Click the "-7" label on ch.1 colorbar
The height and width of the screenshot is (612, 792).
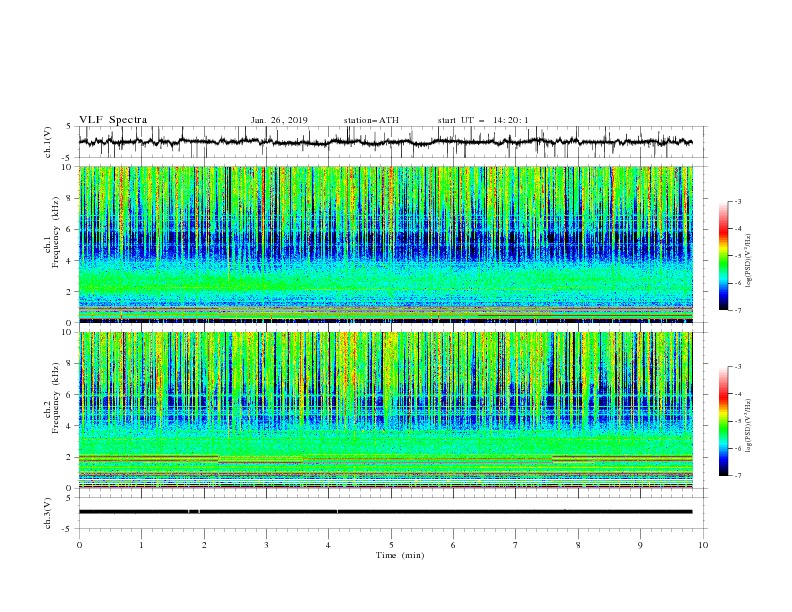coord(738,311)
